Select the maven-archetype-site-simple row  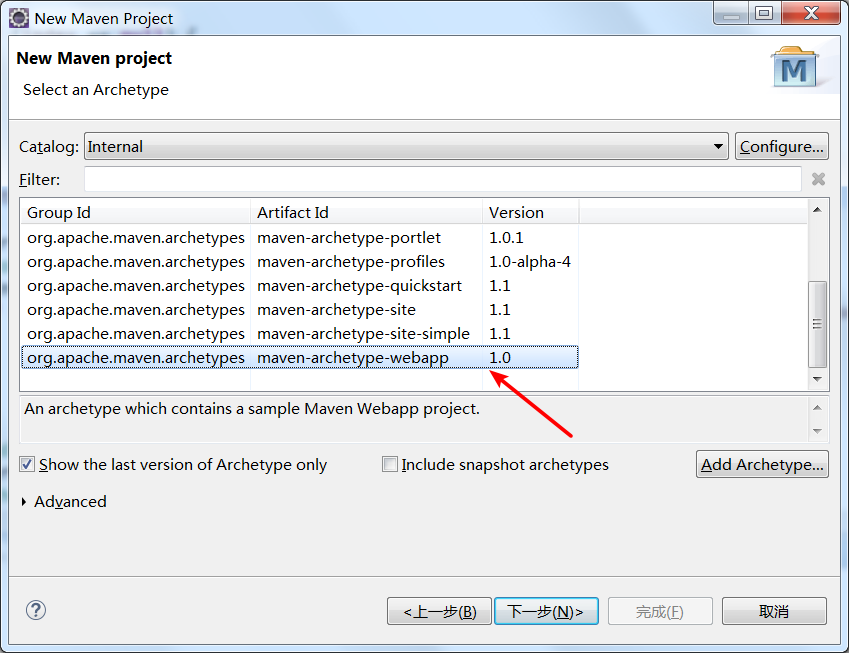click(x=300, y=334)
